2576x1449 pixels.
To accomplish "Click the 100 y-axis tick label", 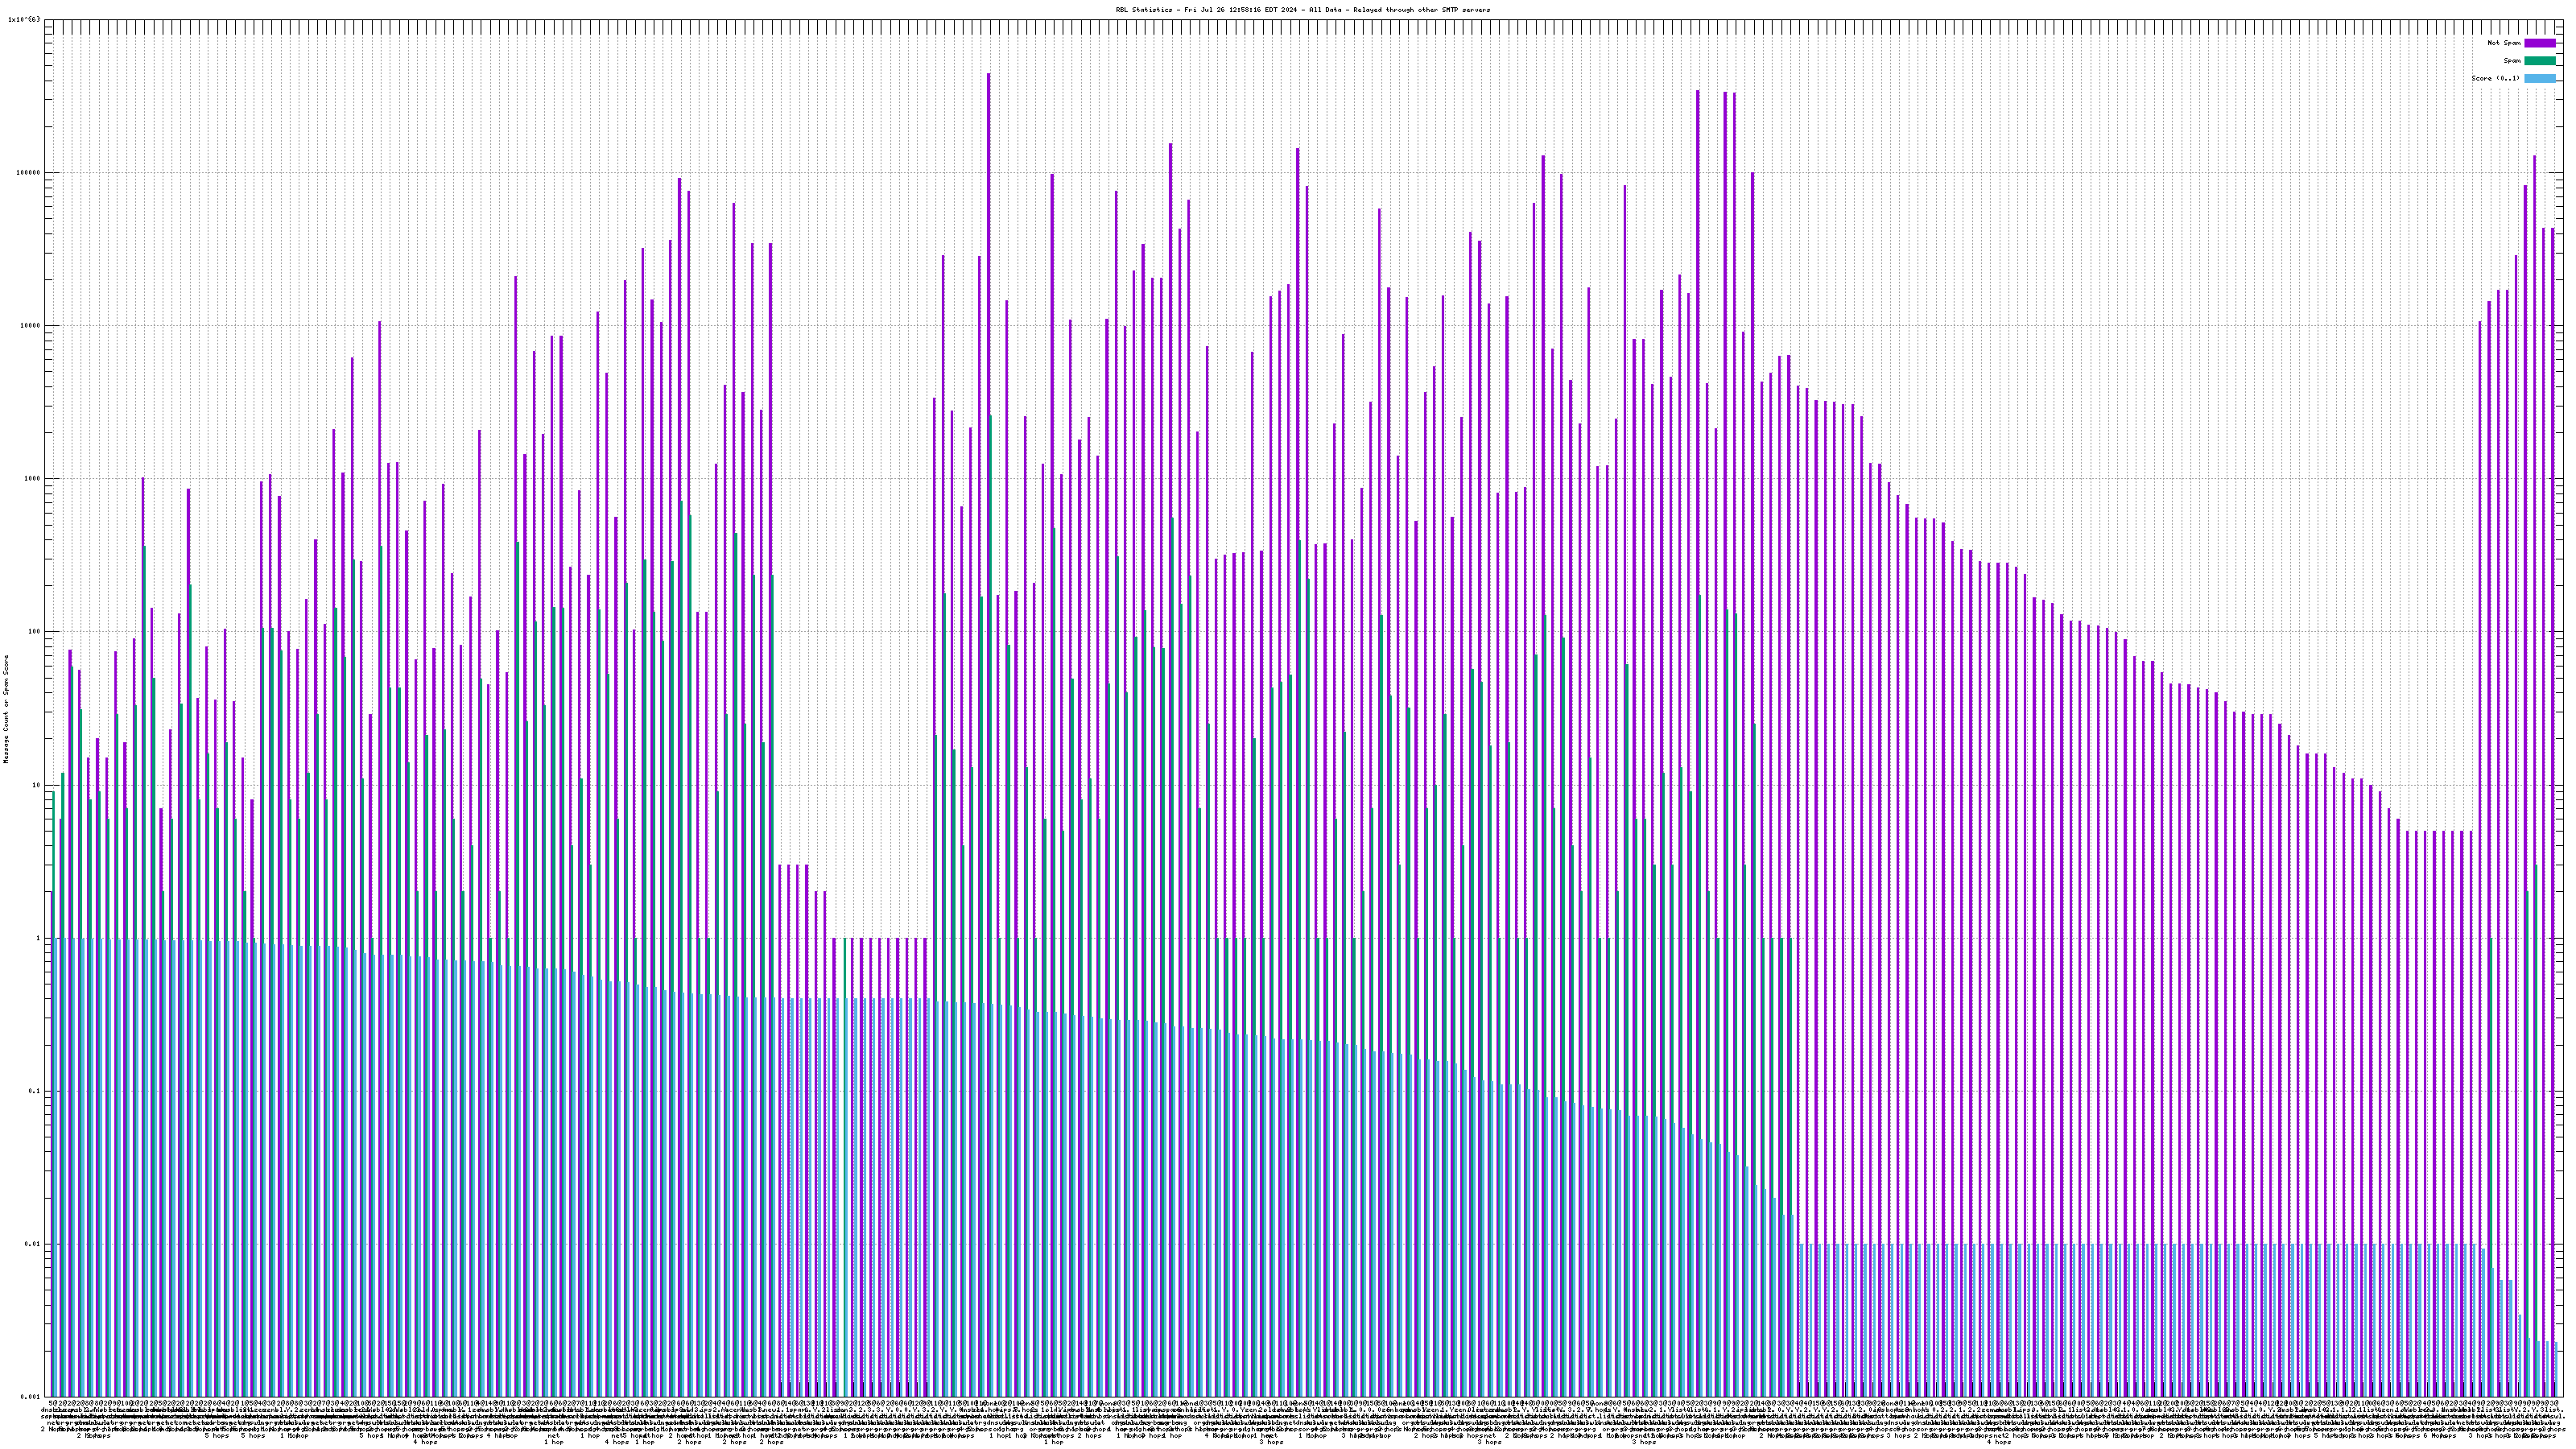I will click(34, 631).
